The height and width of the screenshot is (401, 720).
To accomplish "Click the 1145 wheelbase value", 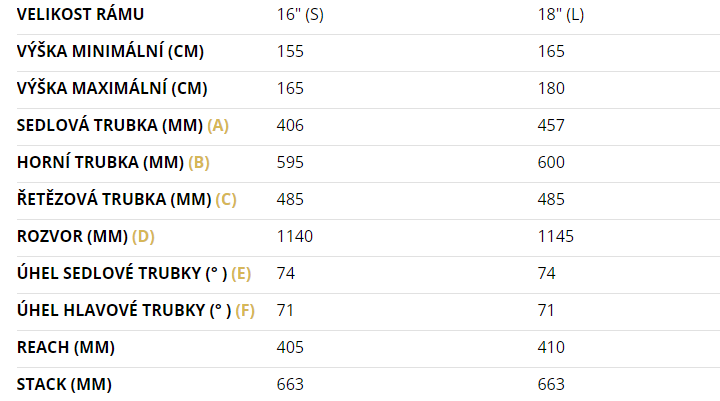I will point(556,237).
